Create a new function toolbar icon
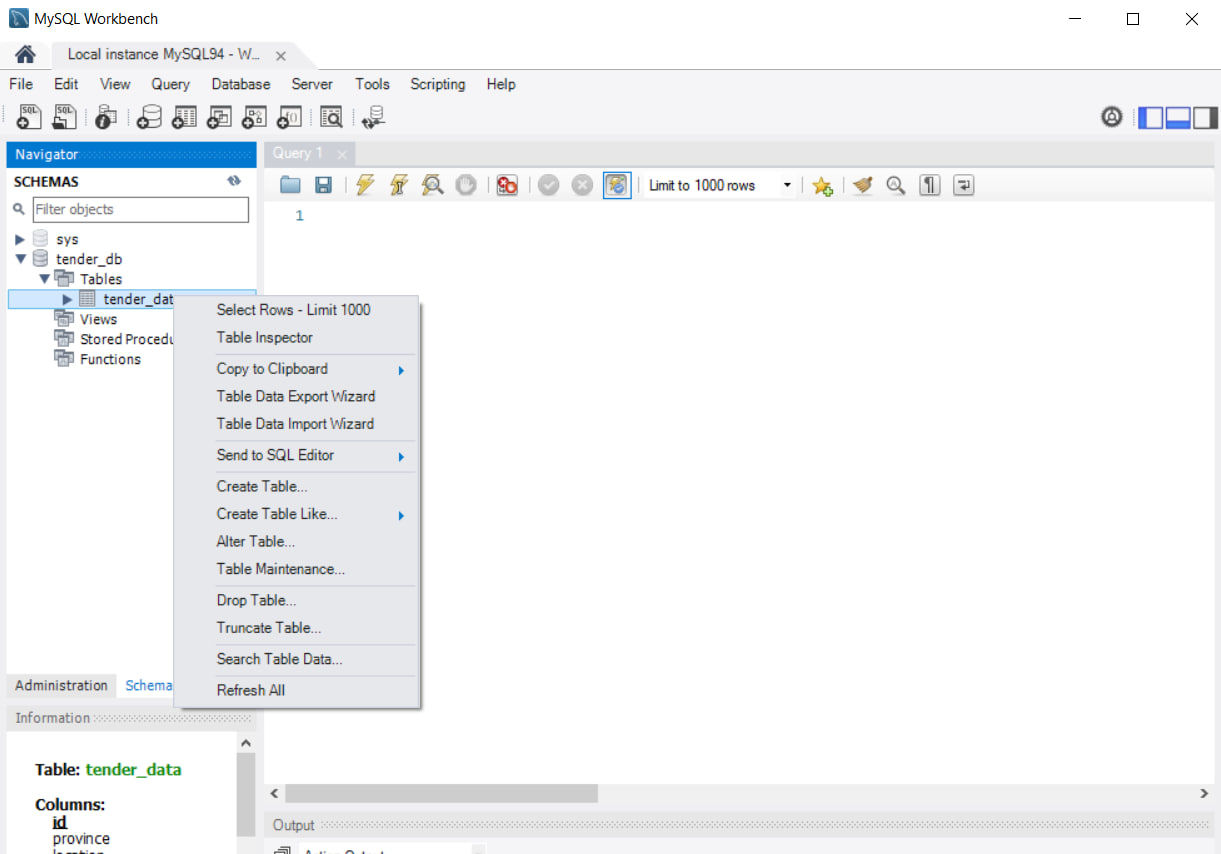Screen dimensions: 1221x854 click(x=289, y=117)
